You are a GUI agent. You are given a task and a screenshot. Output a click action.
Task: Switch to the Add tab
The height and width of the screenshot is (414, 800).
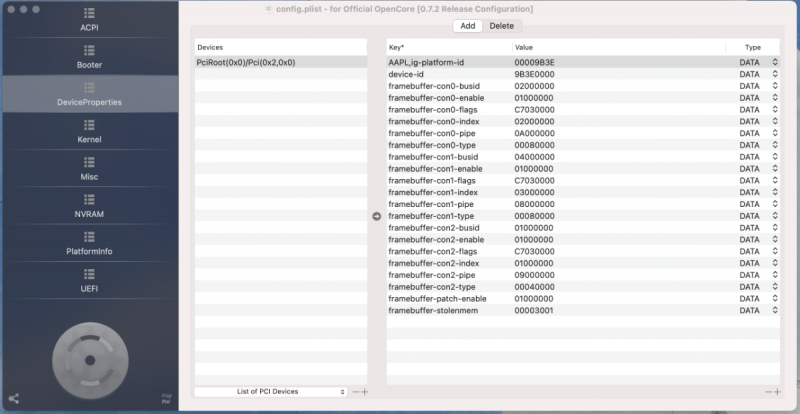coord(468,26)
